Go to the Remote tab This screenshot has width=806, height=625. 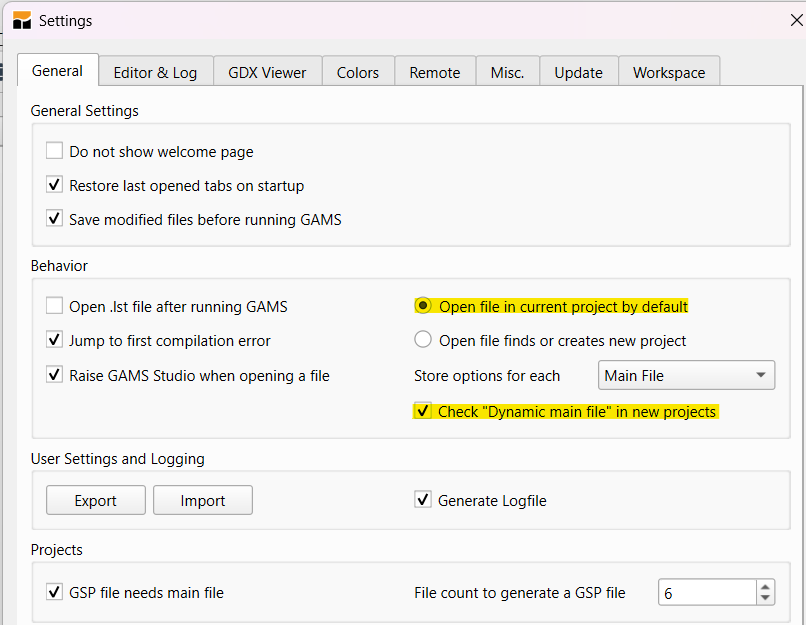(x=434, y=72)
